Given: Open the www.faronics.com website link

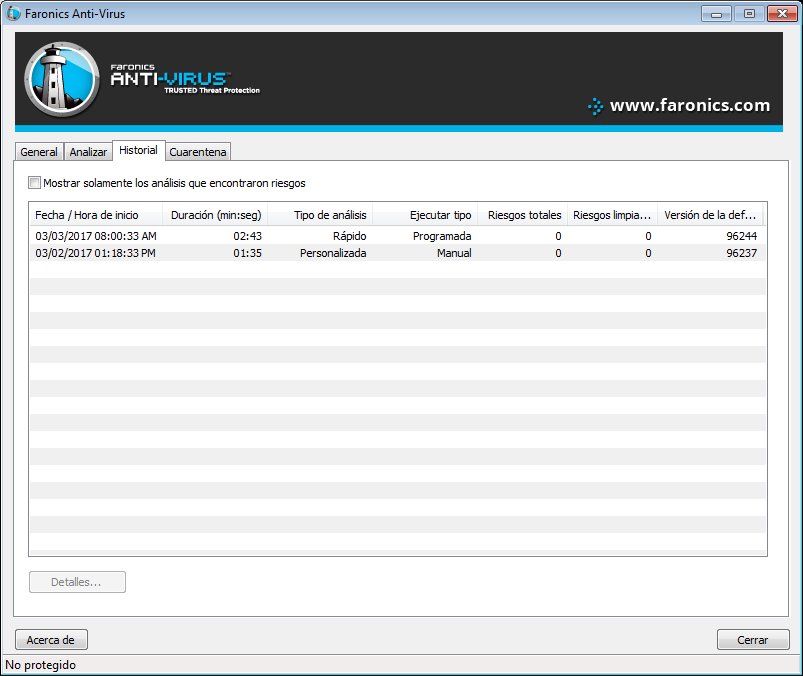Looking at the screenshot, I should [x=689, y=105].
